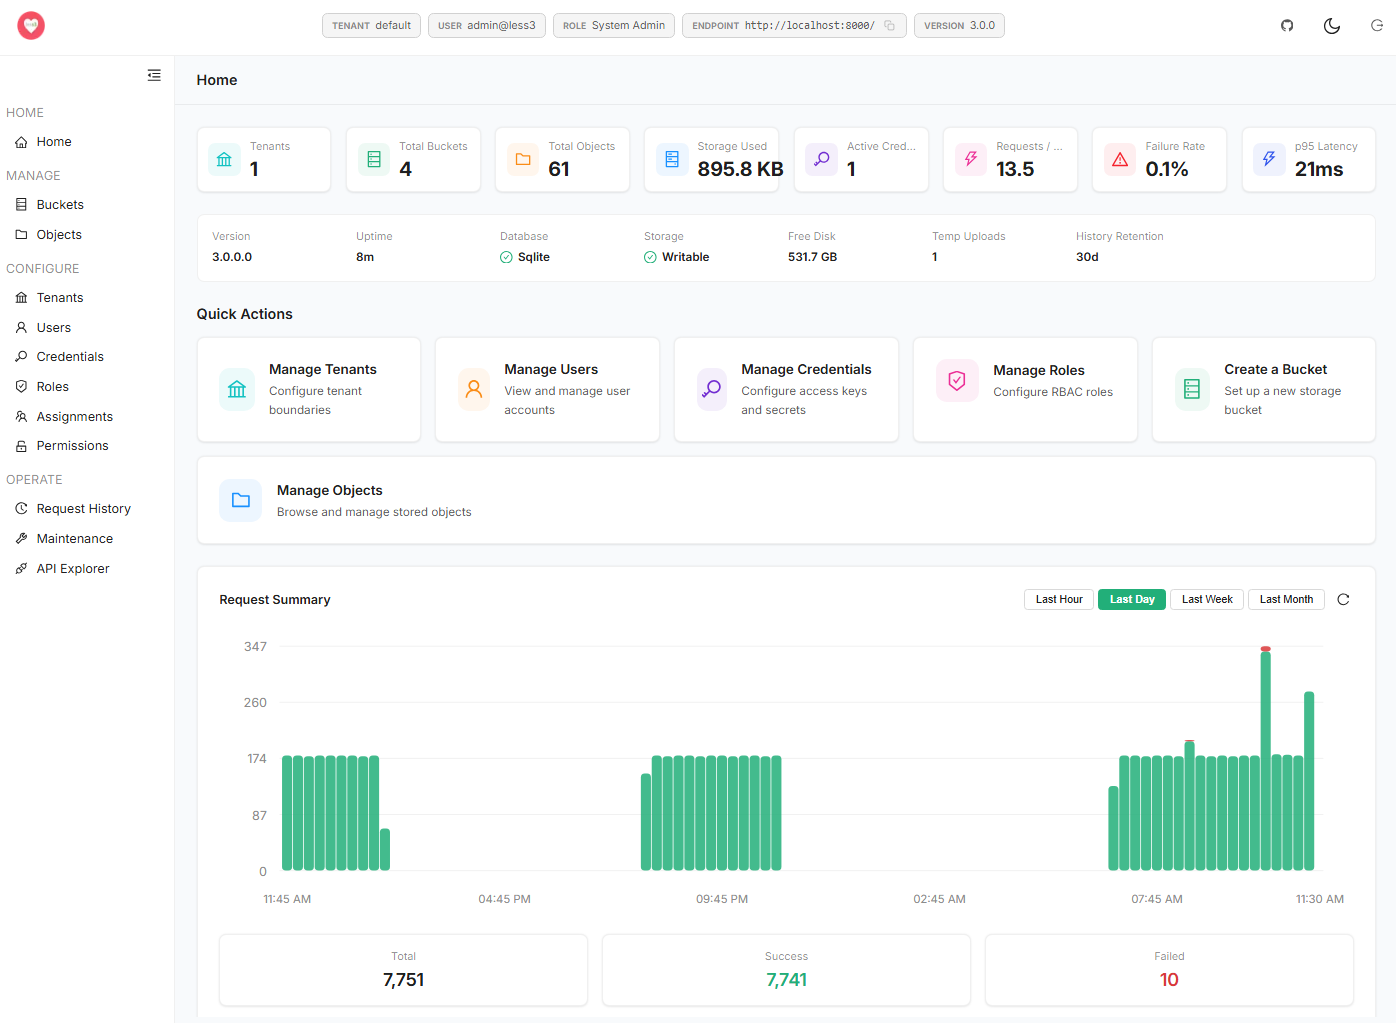Select the Last Month time range

point(1286,599)
